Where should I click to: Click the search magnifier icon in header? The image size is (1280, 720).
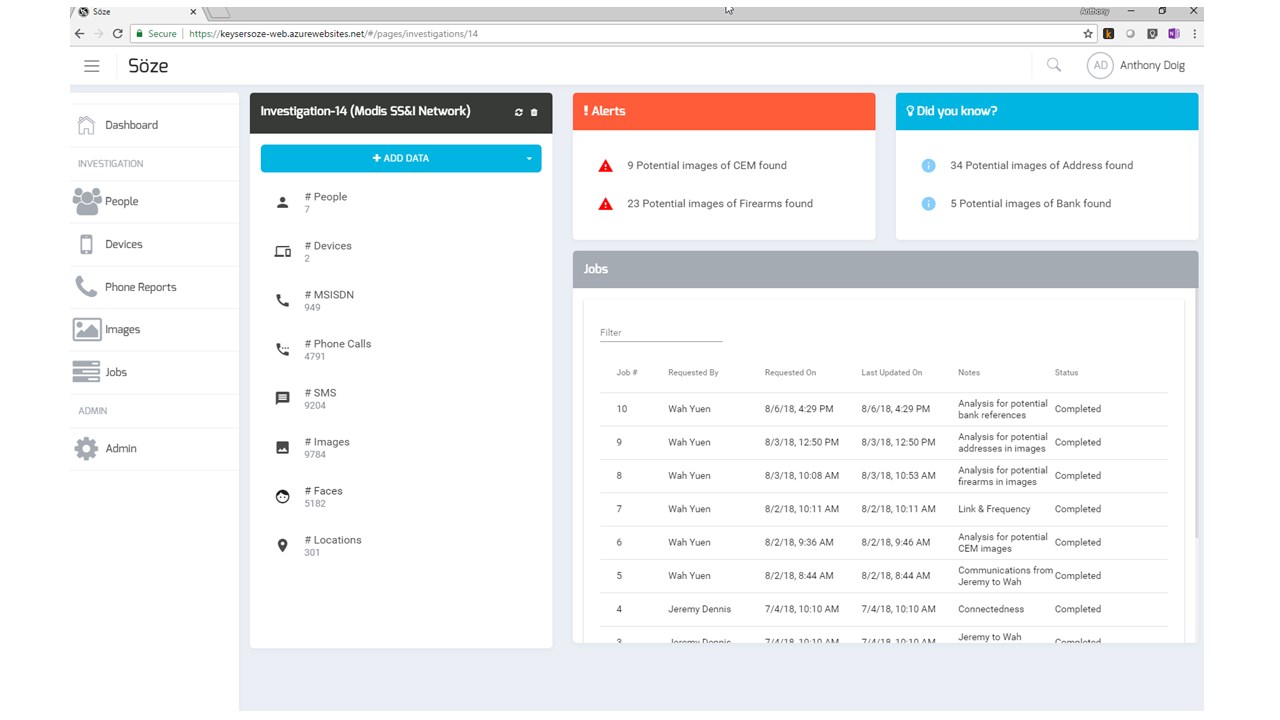coord(1054,65)
